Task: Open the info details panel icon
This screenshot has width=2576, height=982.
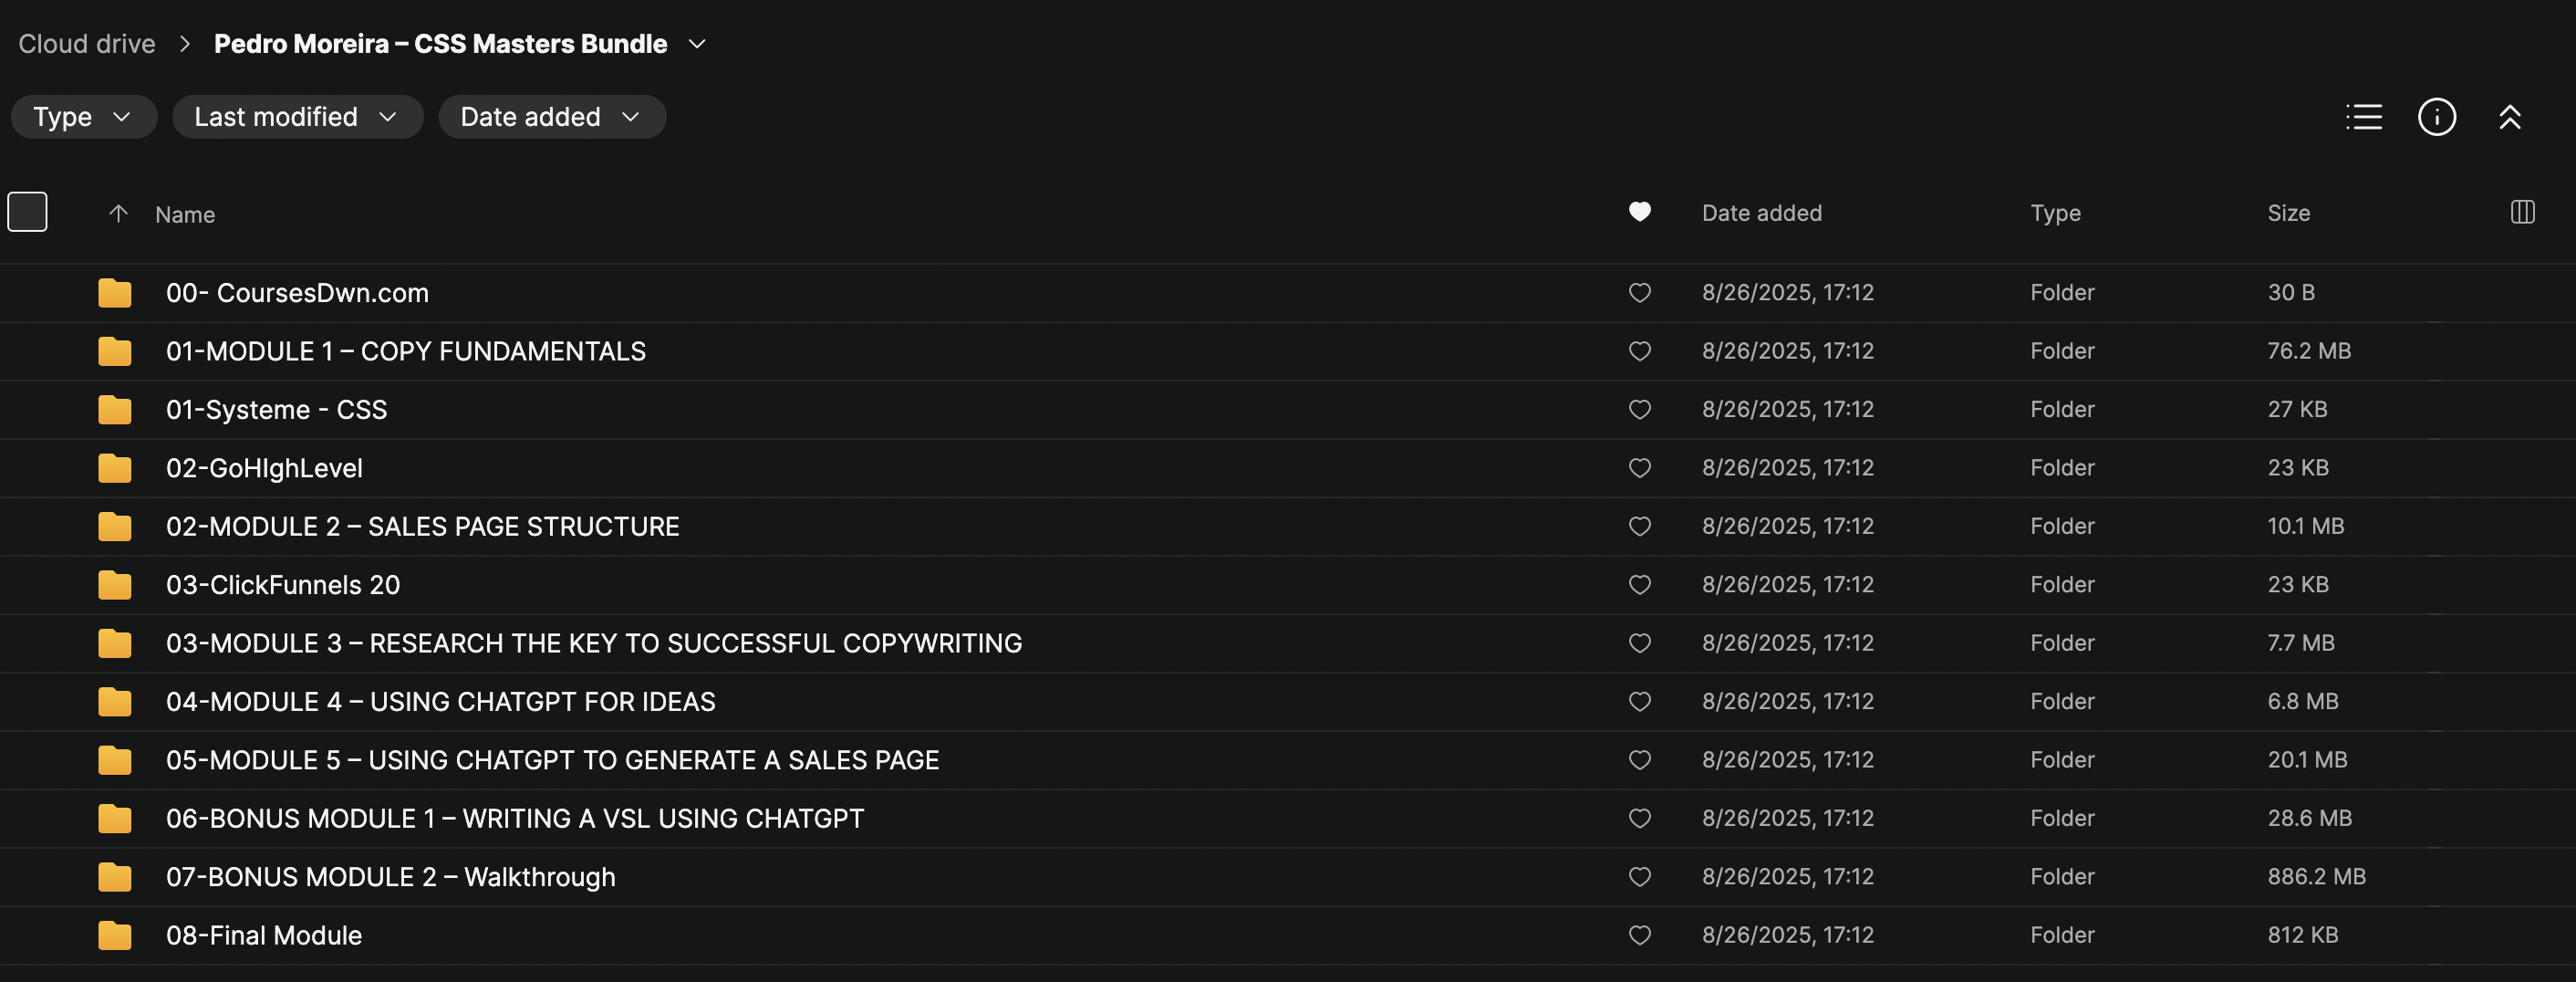Action: coord(2436,117)
